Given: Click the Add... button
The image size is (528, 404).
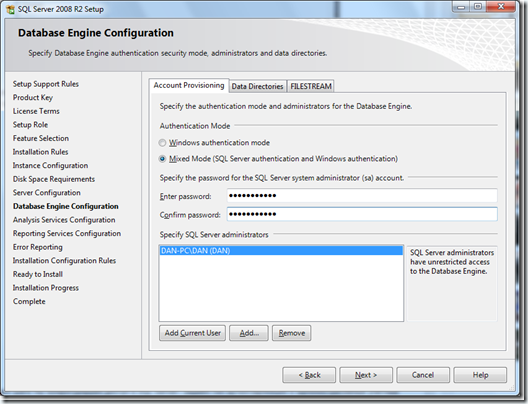Looking at the screenshot, I should [x=249, y=333].
